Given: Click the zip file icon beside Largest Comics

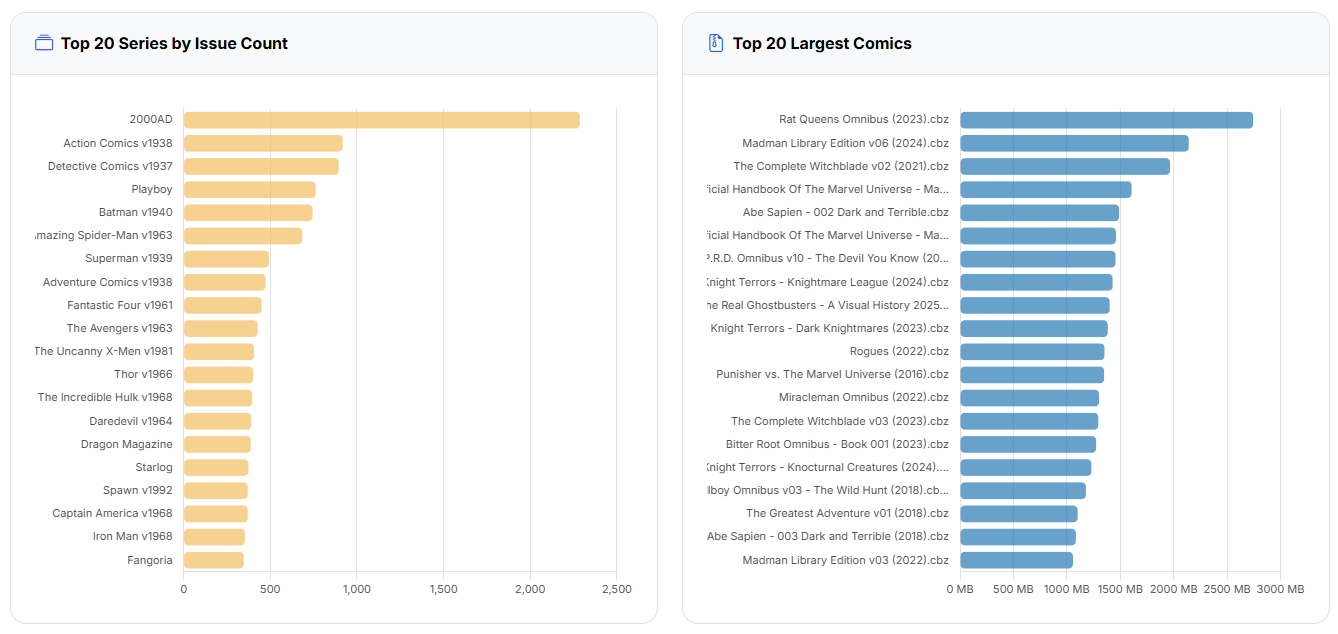Looking at the screenshot, I should coord(715,43).
